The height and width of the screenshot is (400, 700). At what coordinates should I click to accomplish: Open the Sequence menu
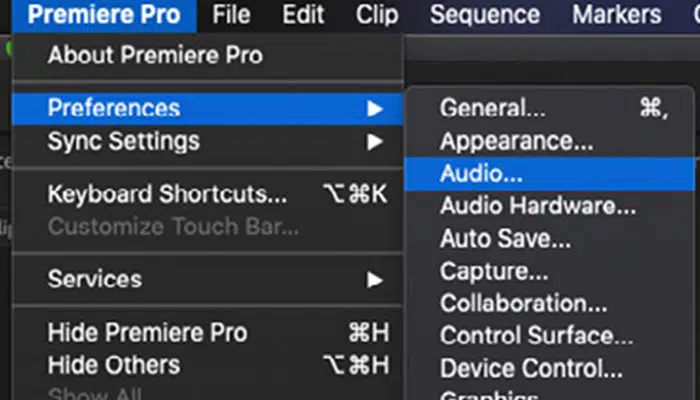click(485, 15)
